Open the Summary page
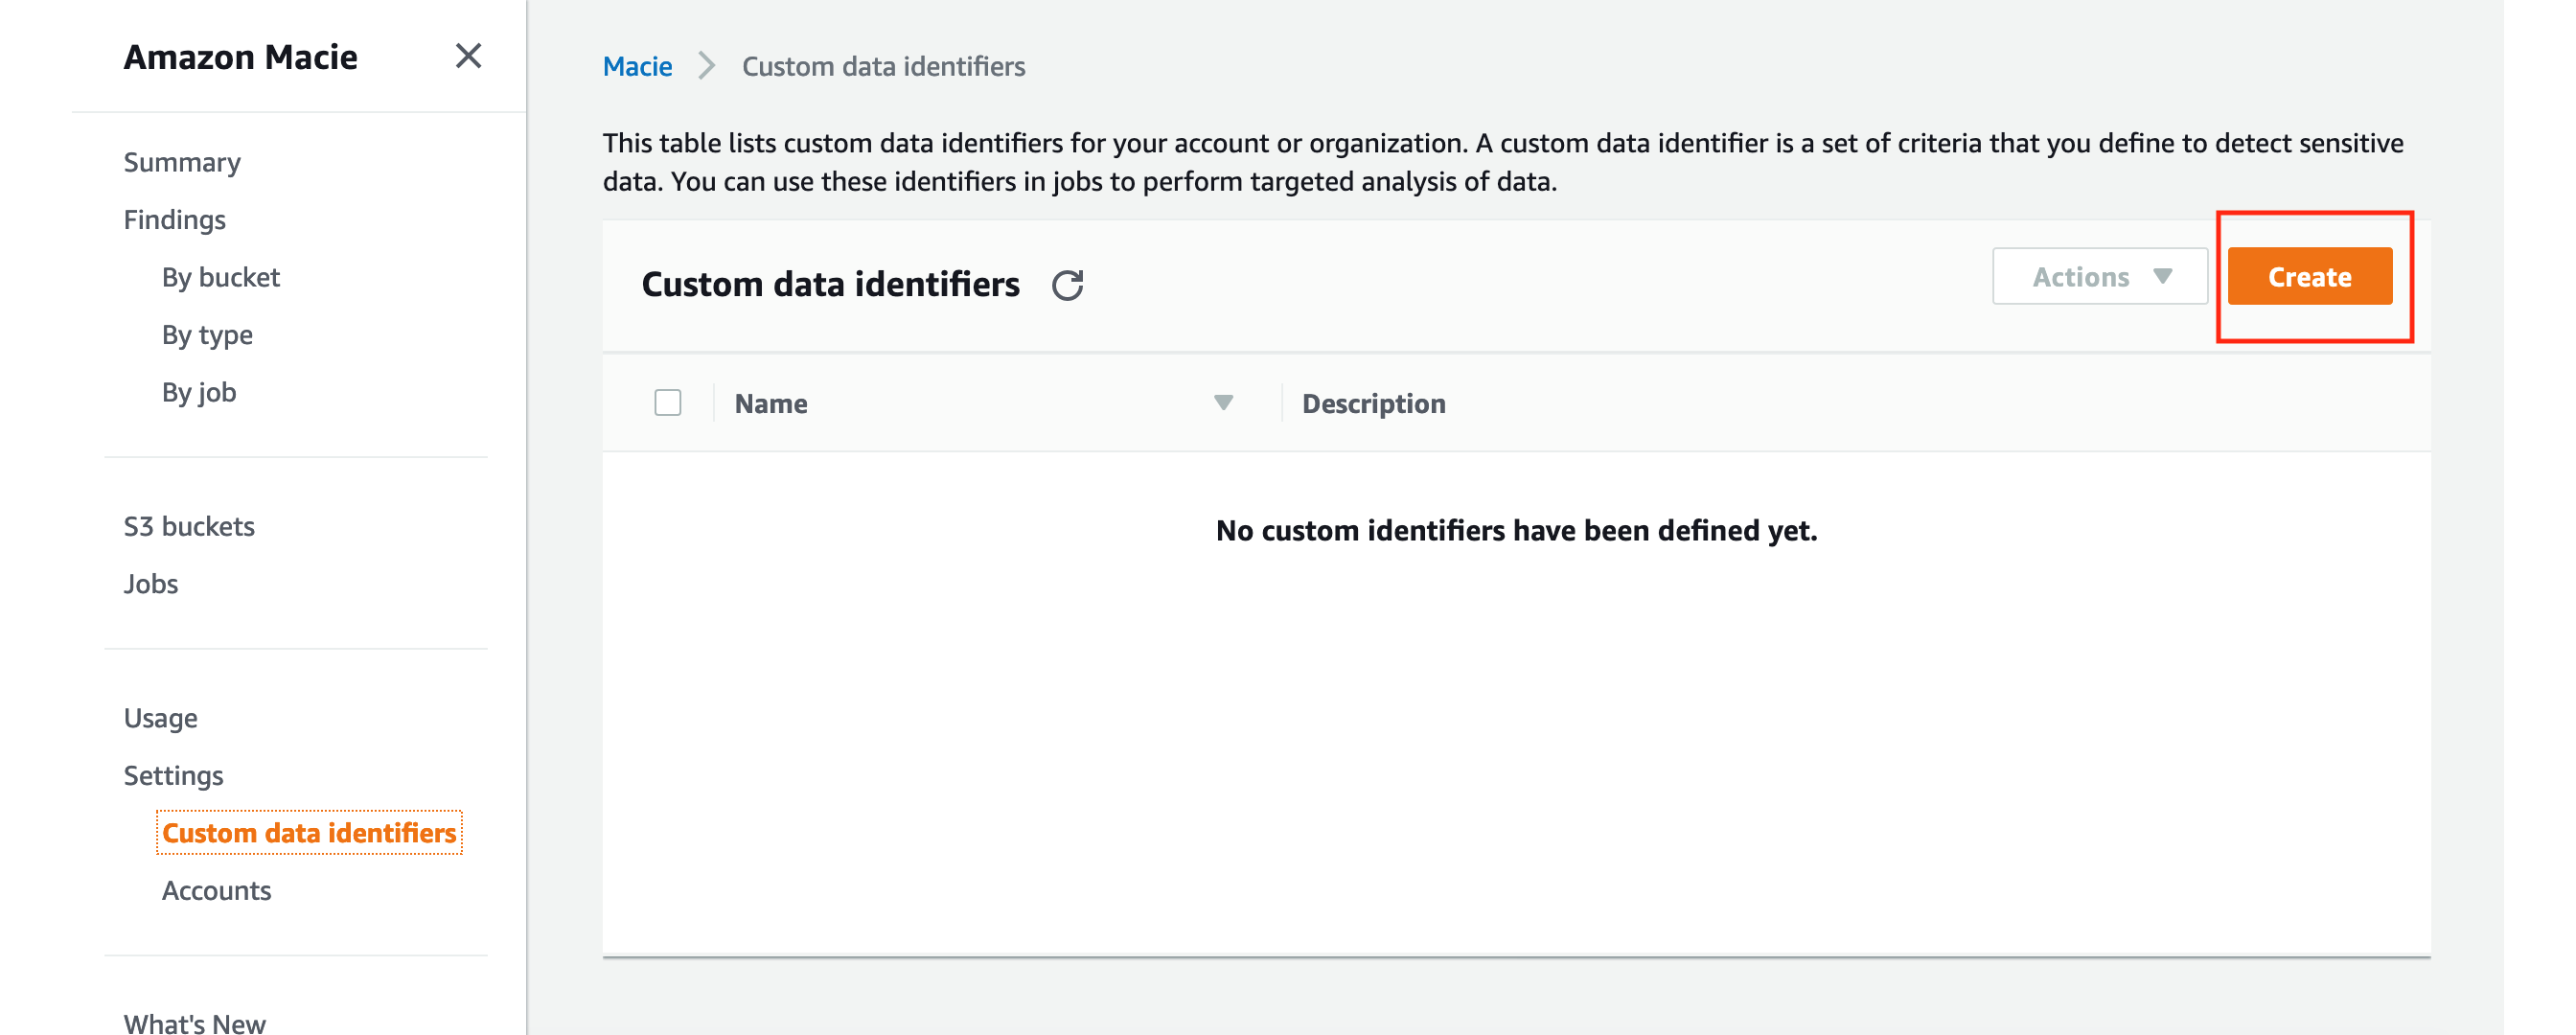Image resolution: width=2576 pixels, height=1035 pixels. 181,161
